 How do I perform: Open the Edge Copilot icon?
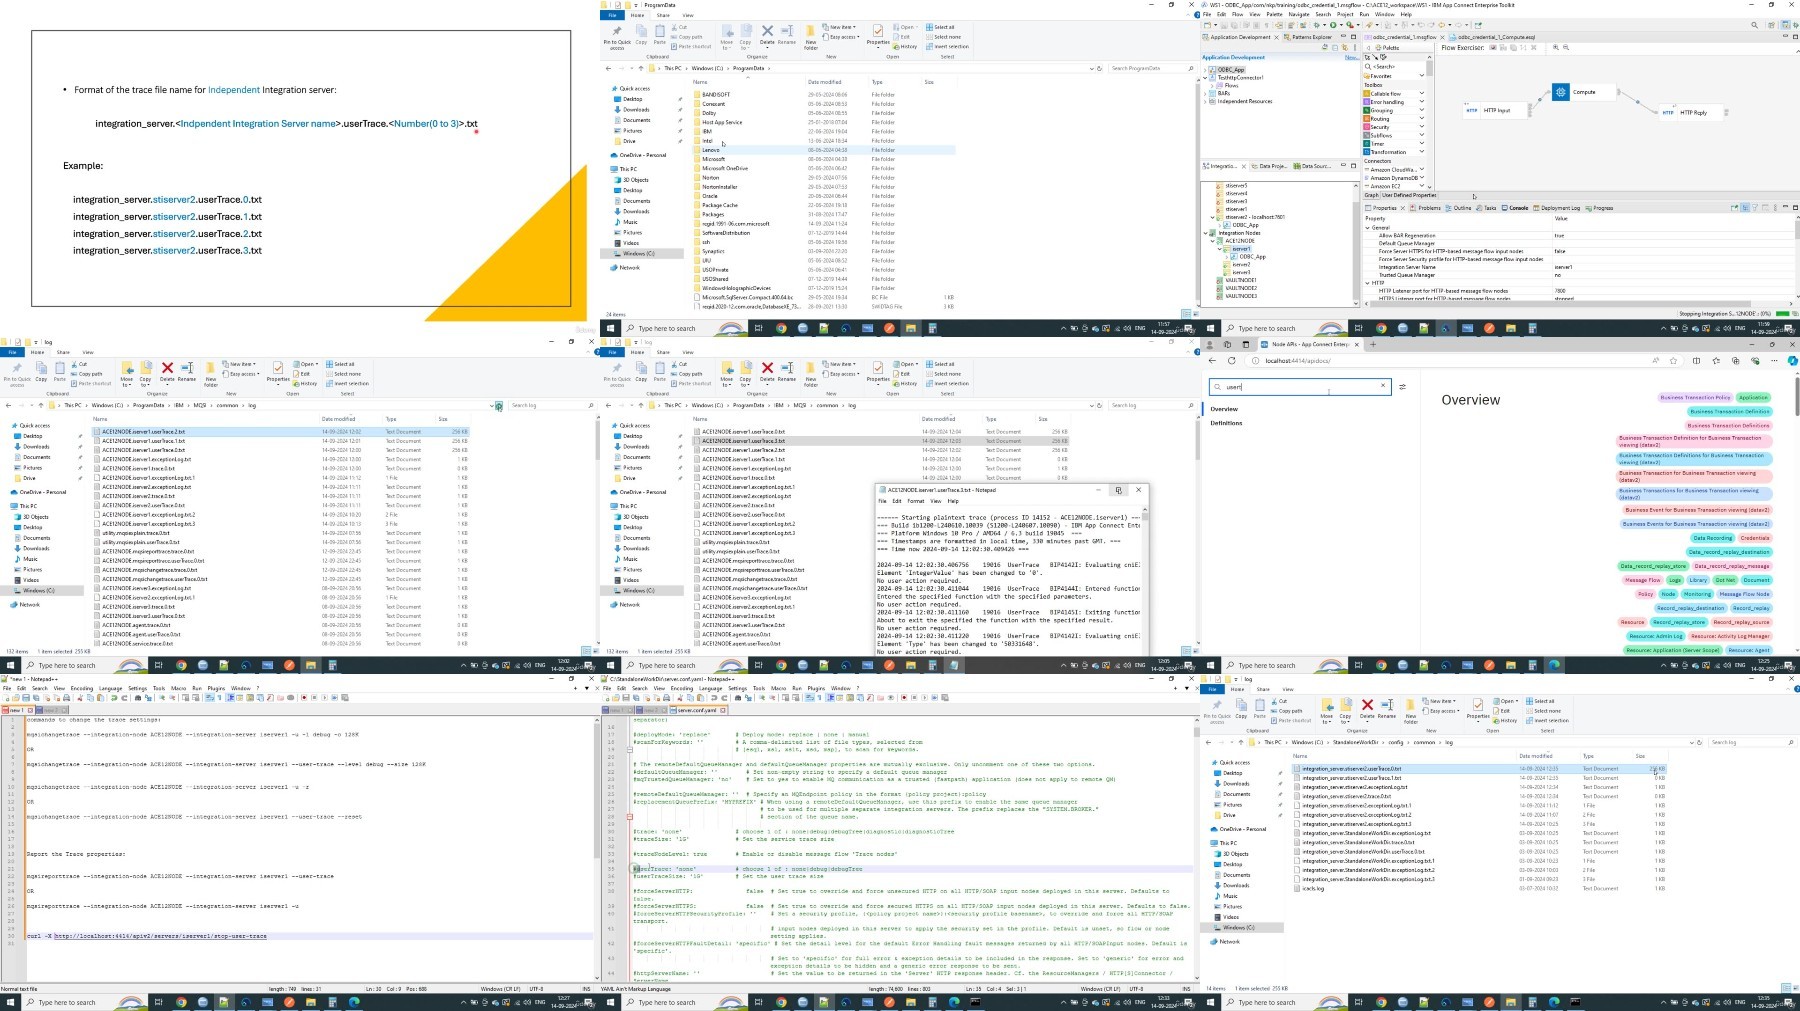[x=1792, y=360]
